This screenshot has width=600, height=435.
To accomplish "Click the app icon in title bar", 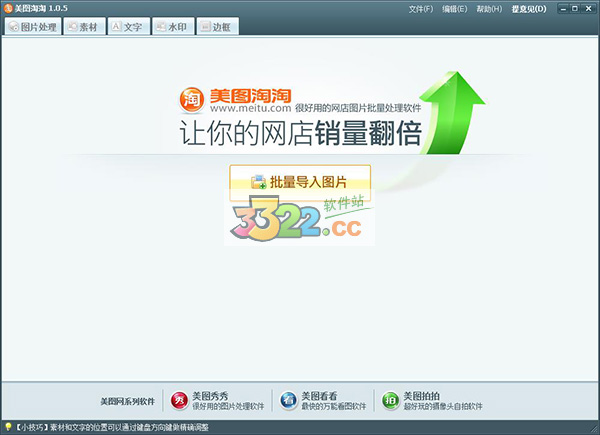I will [8, 8].
